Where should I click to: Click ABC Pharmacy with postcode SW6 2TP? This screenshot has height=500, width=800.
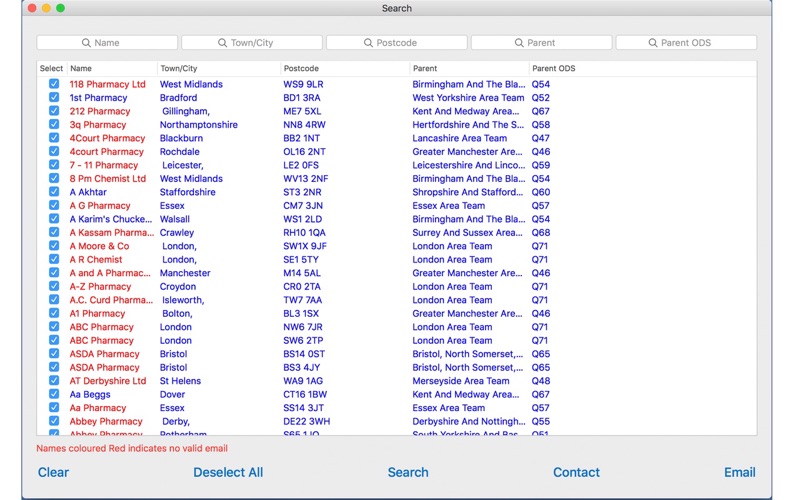coord(102,340)
